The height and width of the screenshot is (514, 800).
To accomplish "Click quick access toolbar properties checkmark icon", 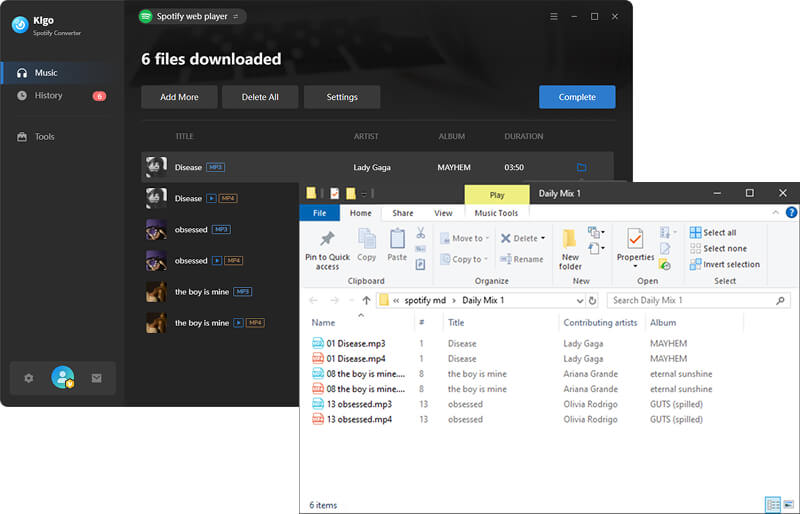I will pyautogui.click(x=335, y=193).
